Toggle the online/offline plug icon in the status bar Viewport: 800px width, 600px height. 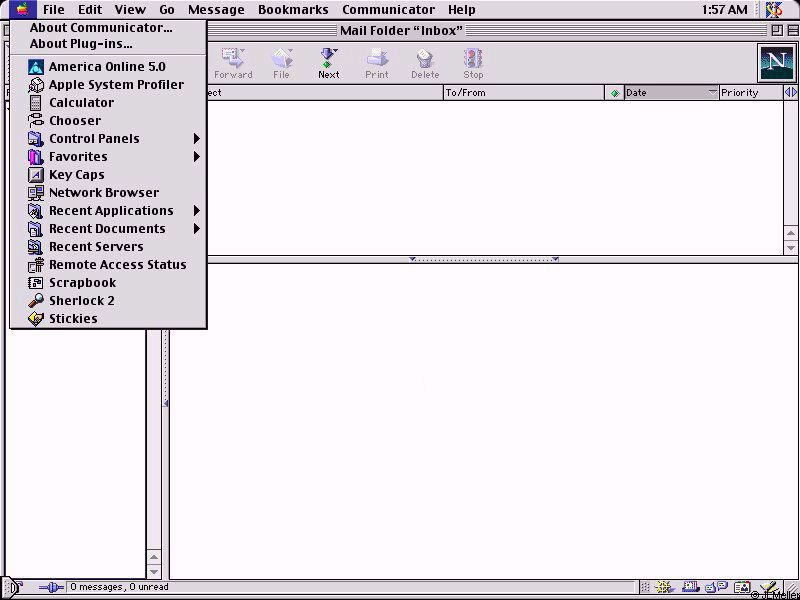pyautogui.click(x=50, y=587)
